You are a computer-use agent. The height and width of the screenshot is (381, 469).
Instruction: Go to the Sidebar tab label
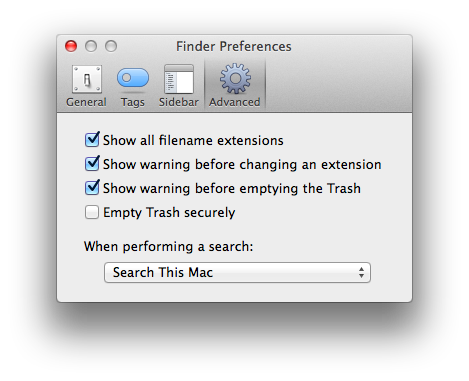(179, 102)
